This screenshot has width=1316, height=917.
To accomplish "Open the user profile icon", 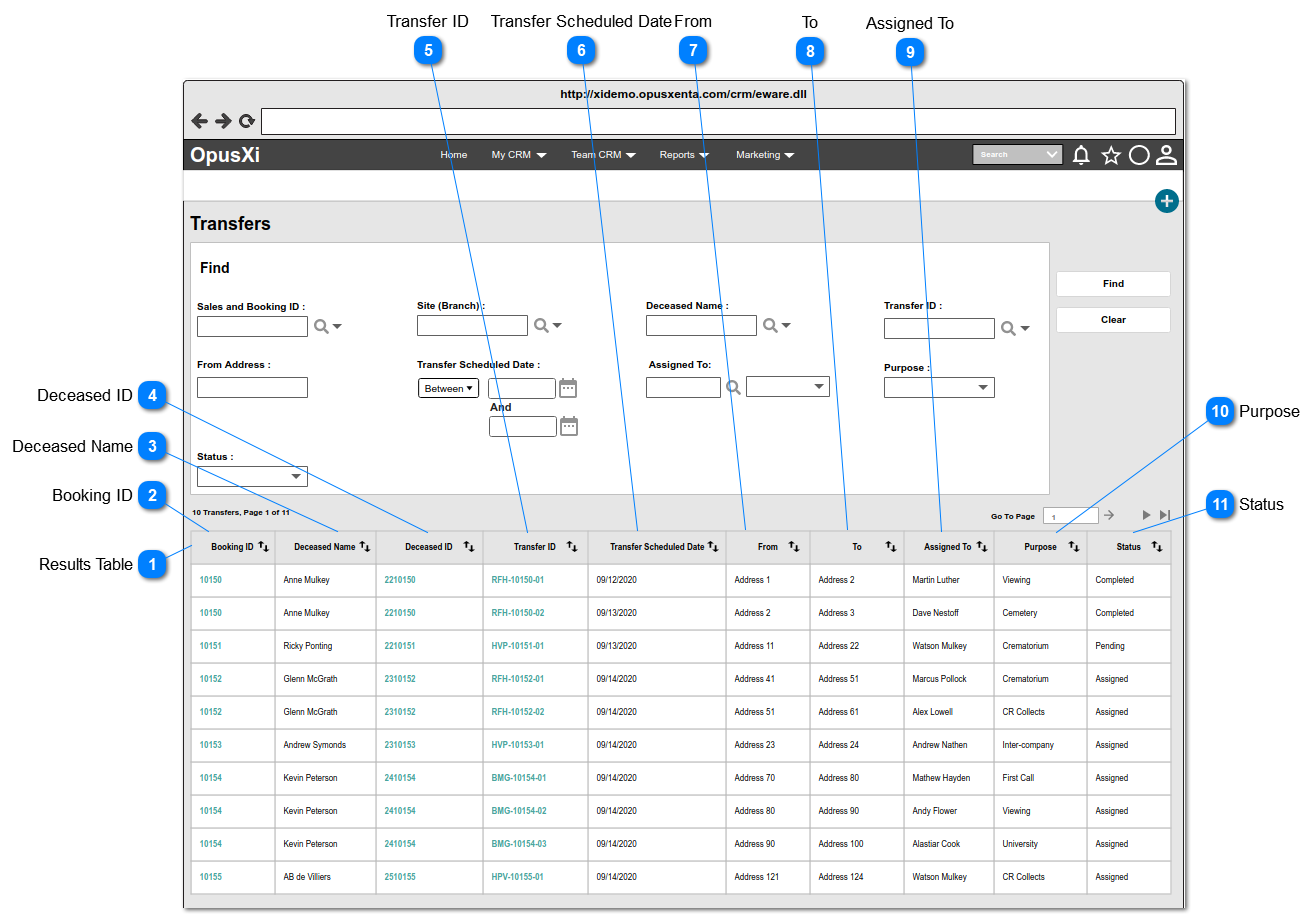I will (1166, 155).
